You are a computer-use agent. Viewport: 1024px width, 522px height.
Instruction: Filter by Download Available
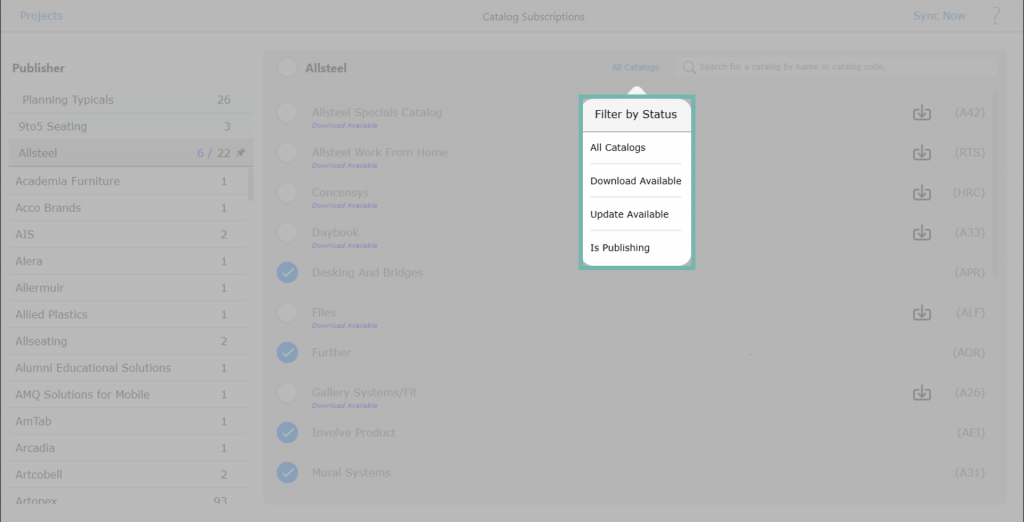click(x=635, y=181)
